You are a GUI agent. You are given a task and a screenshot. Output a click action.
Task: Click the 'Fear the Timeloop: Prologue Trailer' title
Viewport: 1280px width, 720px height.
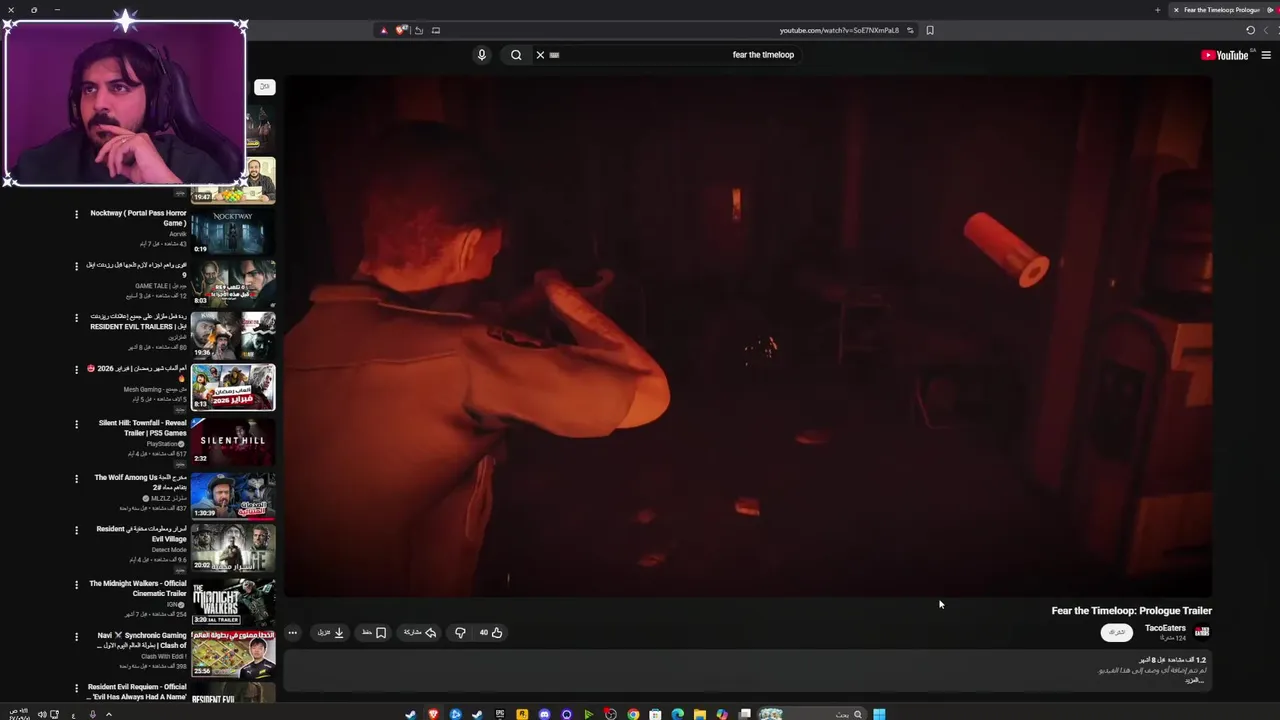(1131, 611)
